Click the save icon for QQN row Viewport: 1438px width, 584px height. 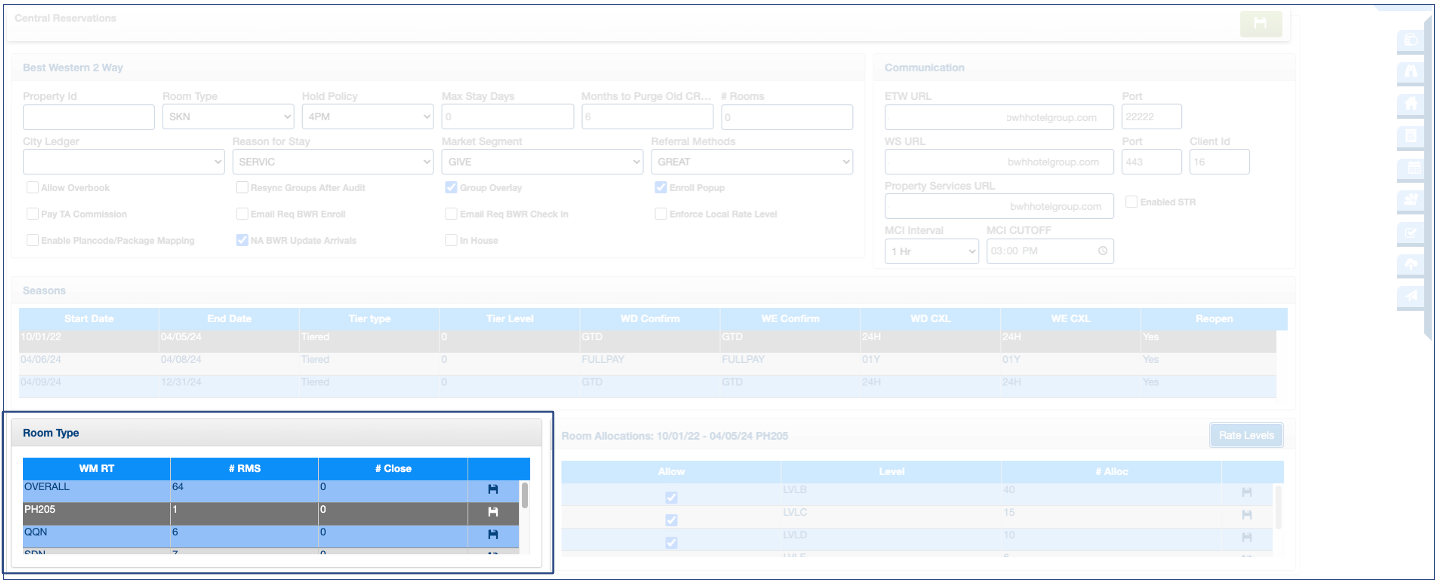pos(493,535)
